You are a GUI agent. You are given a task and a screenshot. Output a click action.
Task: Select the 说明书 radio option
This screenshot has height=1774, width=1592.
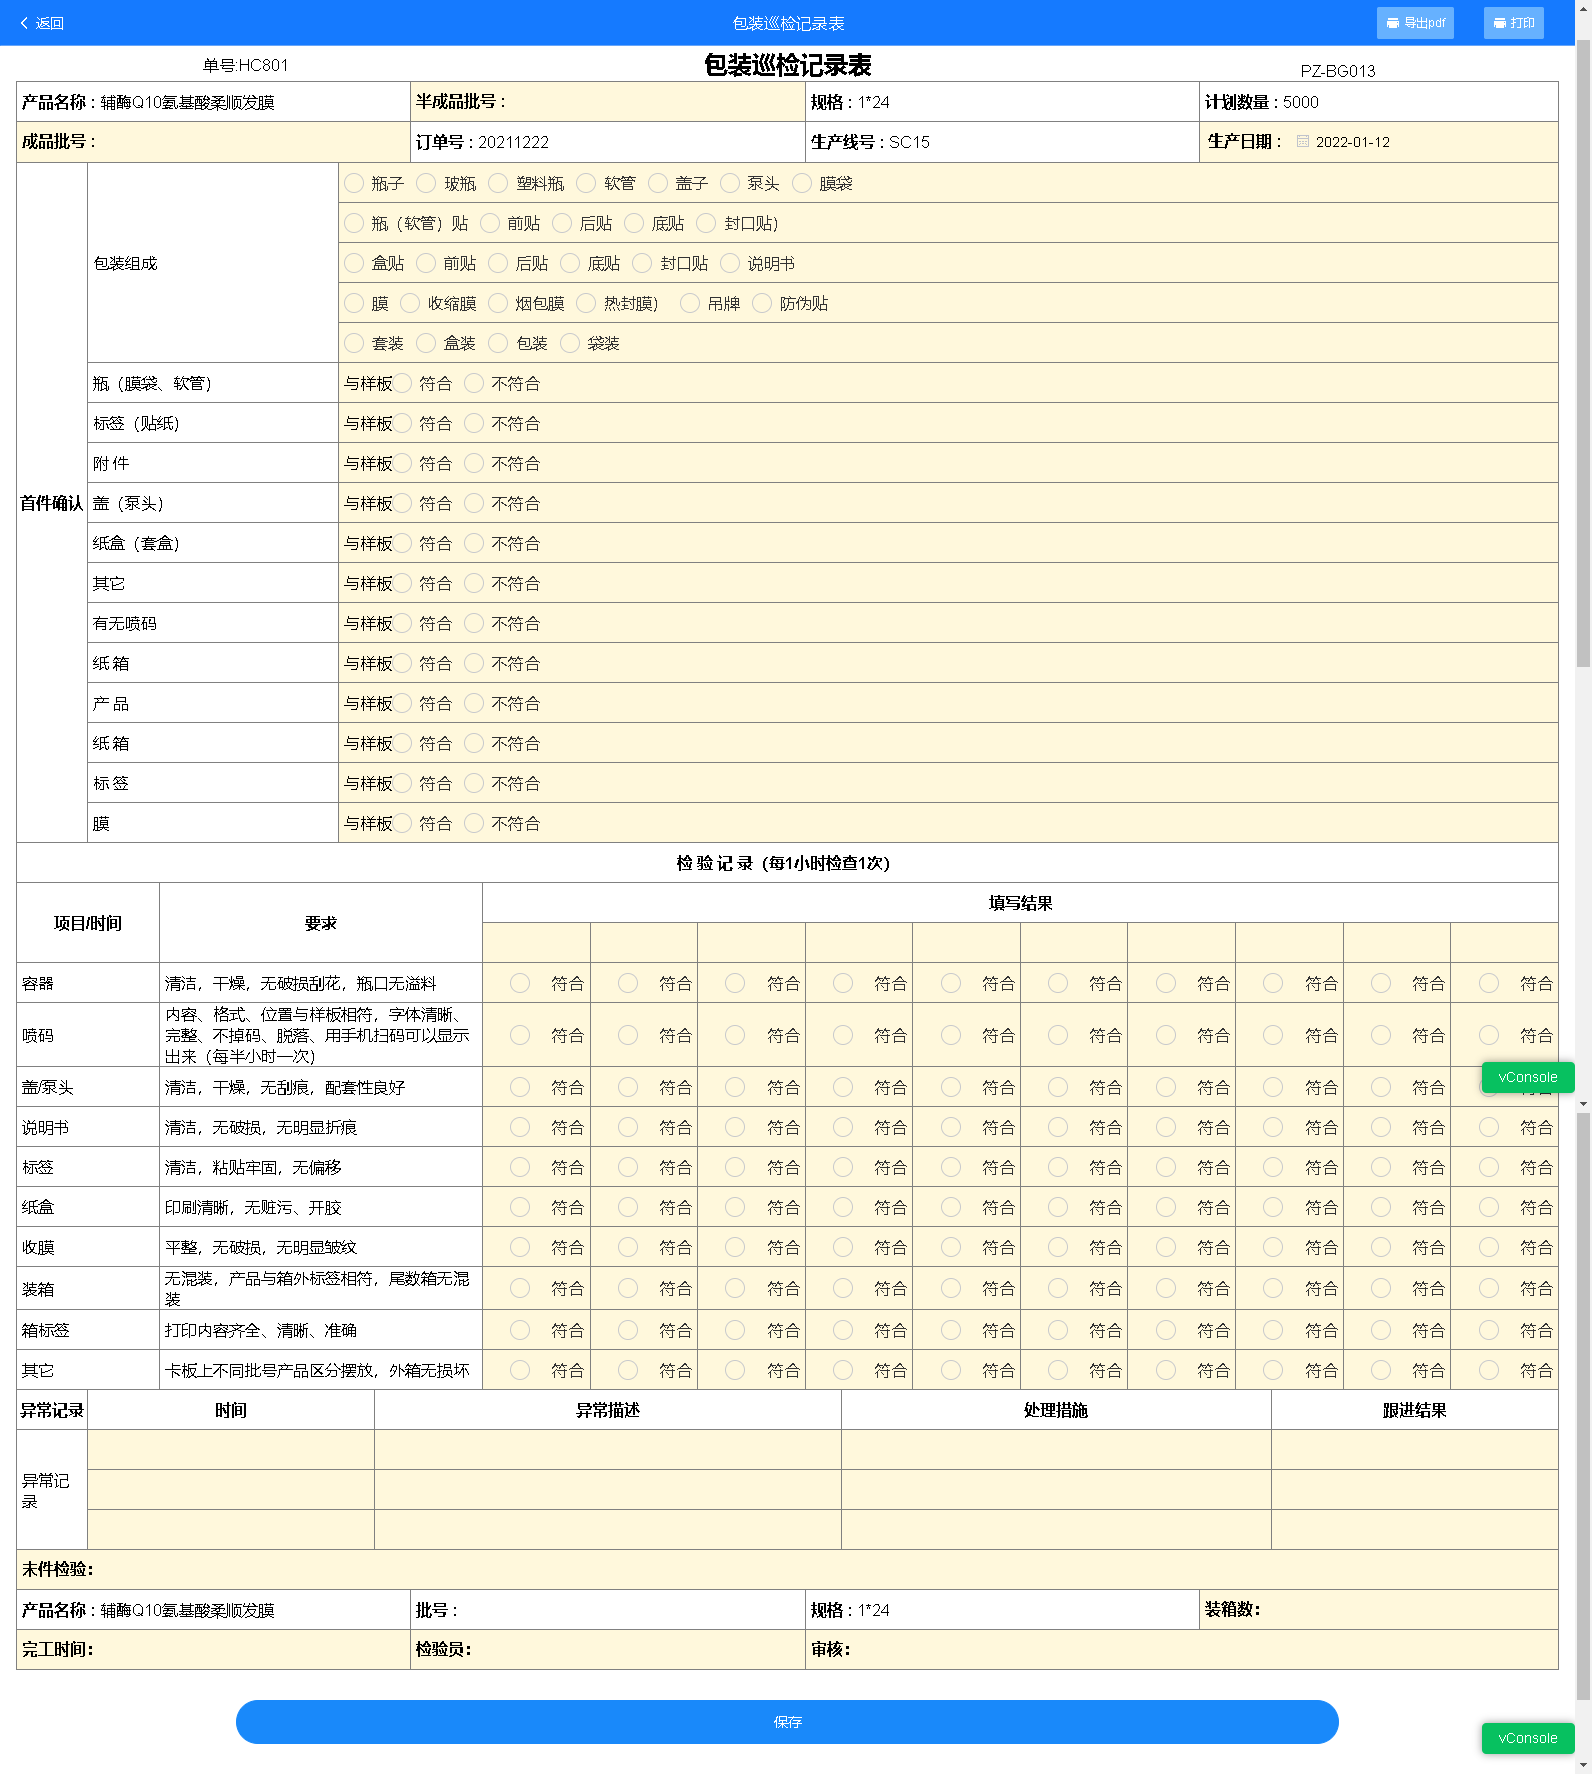coord(731,263)
